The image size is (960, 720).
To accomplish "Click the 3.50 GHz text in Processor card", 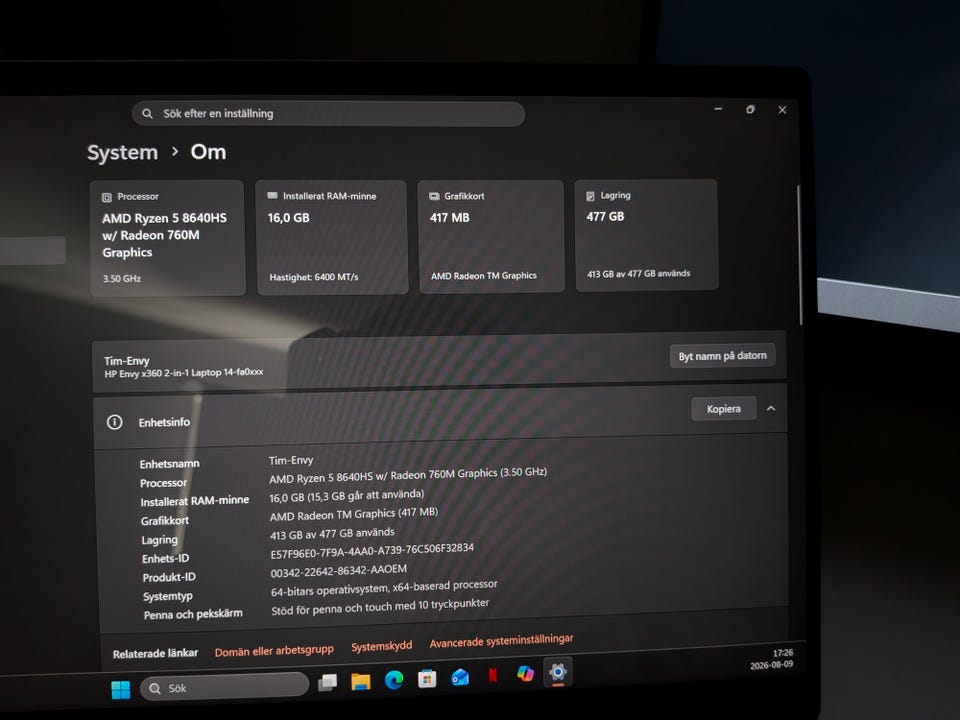I will pos(122,279).
